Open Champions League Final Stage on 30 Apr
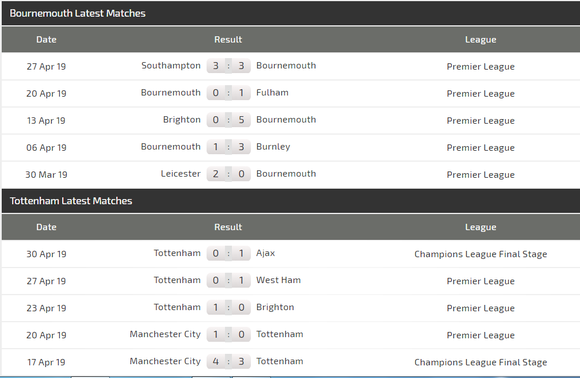This screenshot has width=580, height=378. tap(480, 254)
